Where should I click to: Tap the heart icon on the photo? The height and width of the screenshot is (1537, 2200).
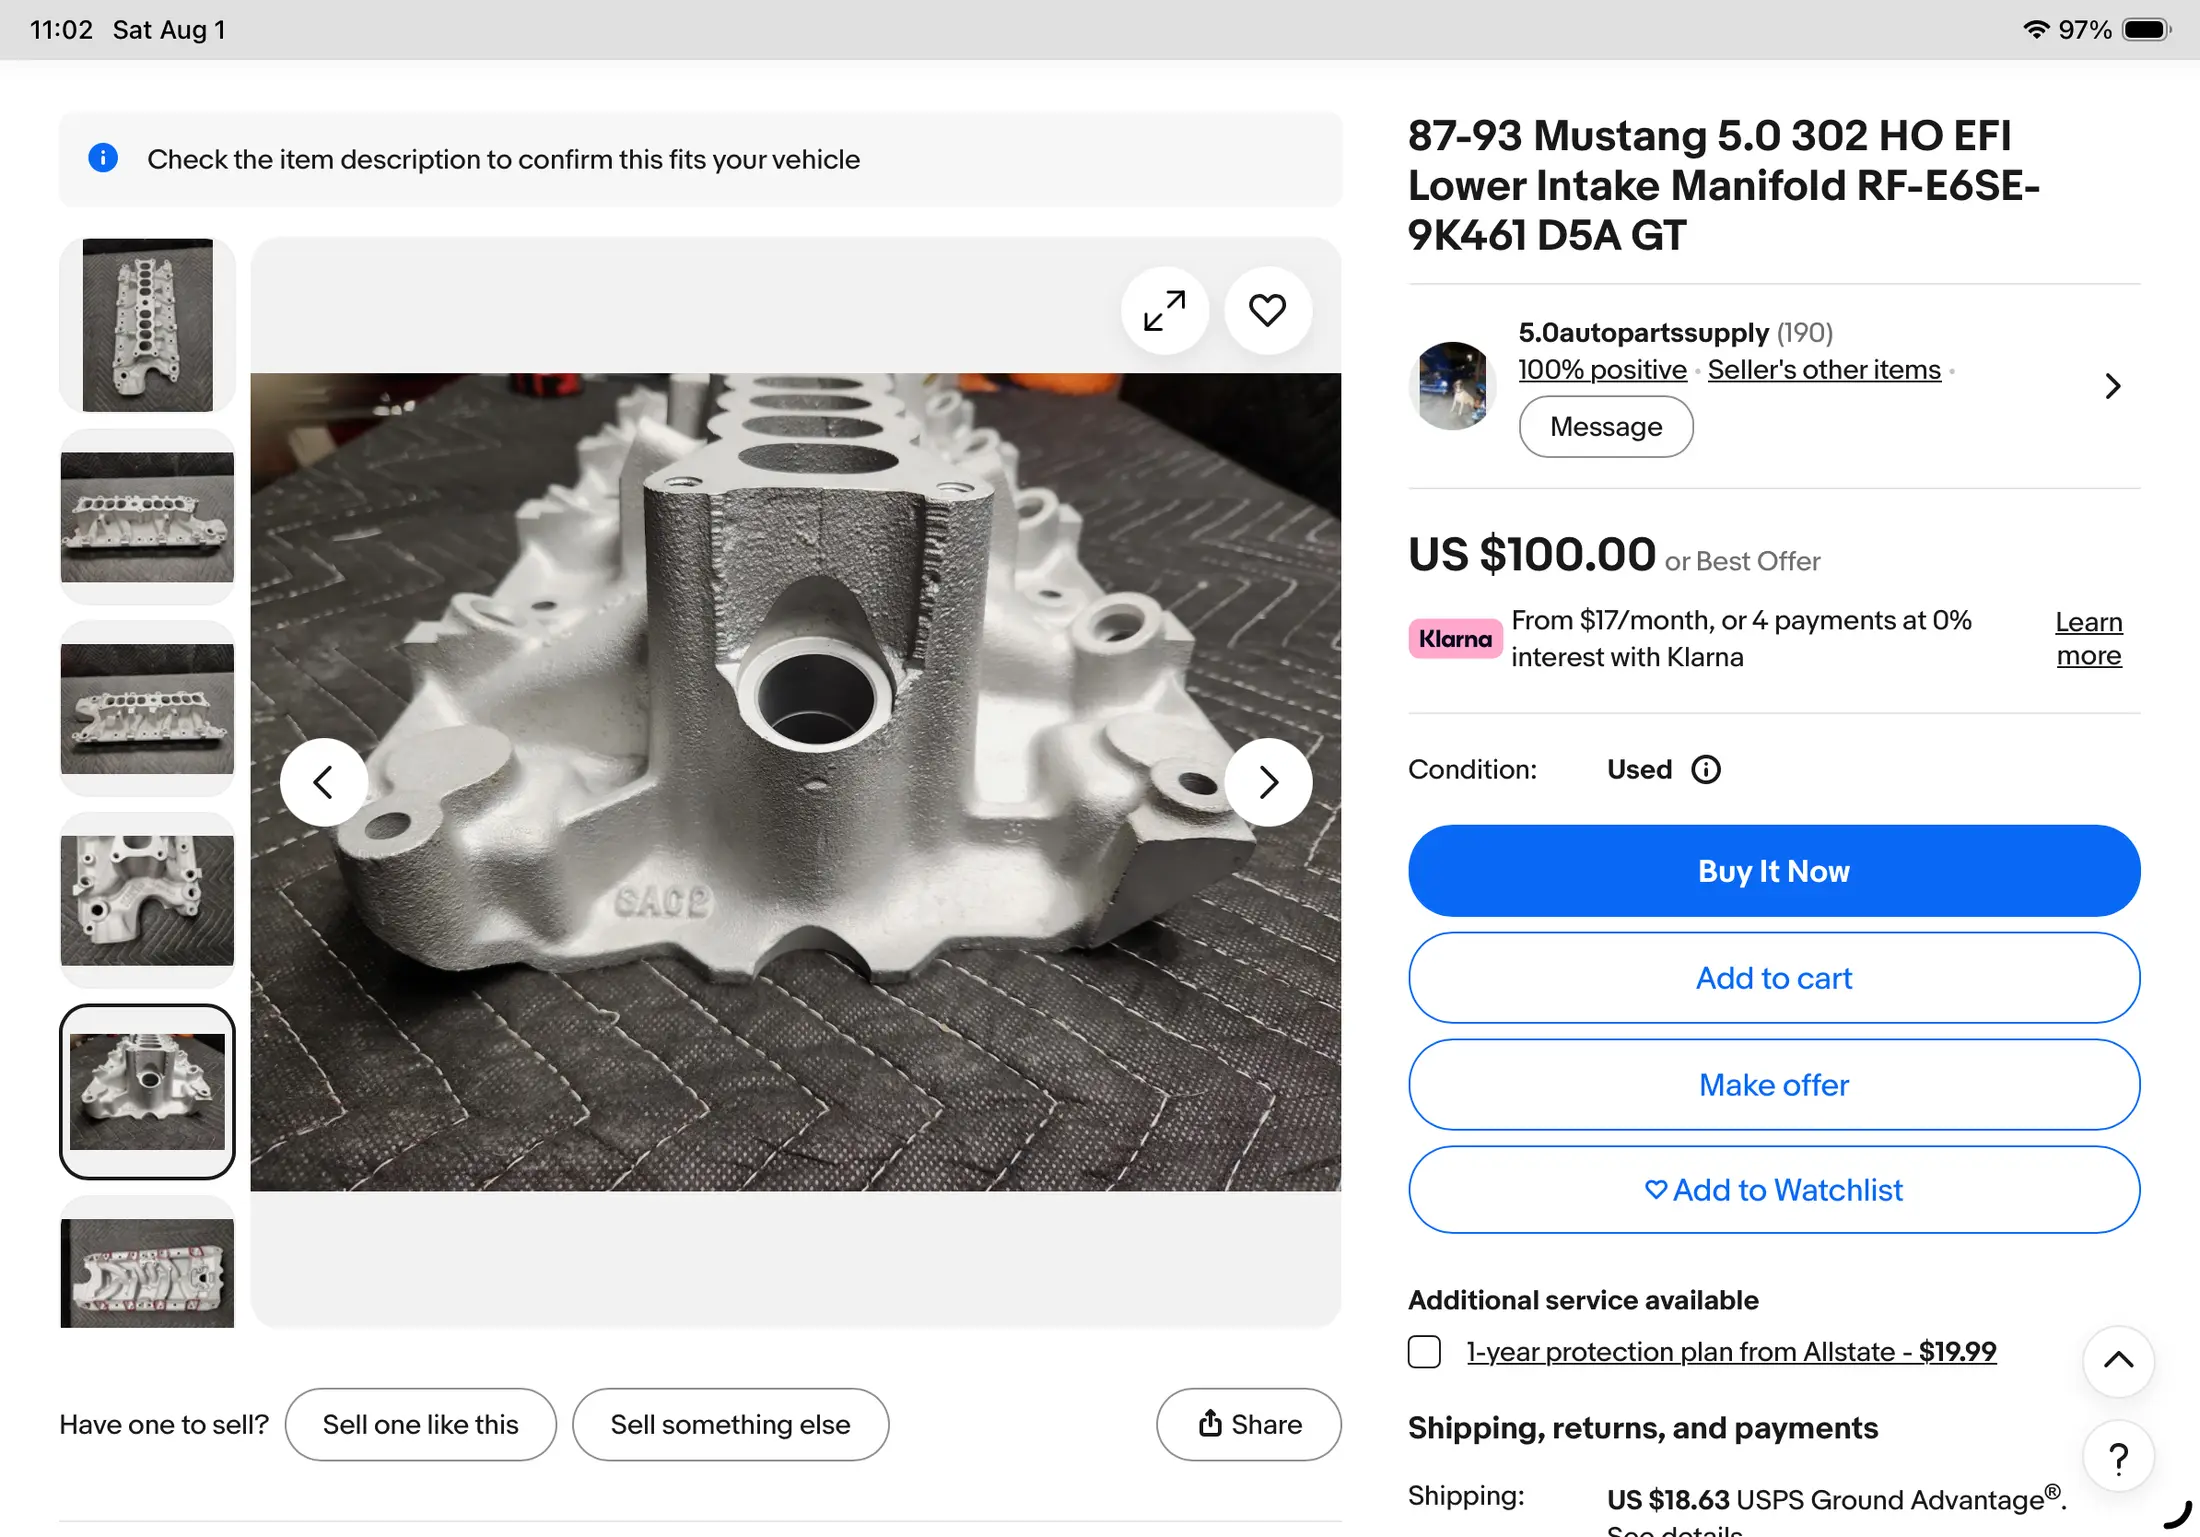click(1268, 311)
